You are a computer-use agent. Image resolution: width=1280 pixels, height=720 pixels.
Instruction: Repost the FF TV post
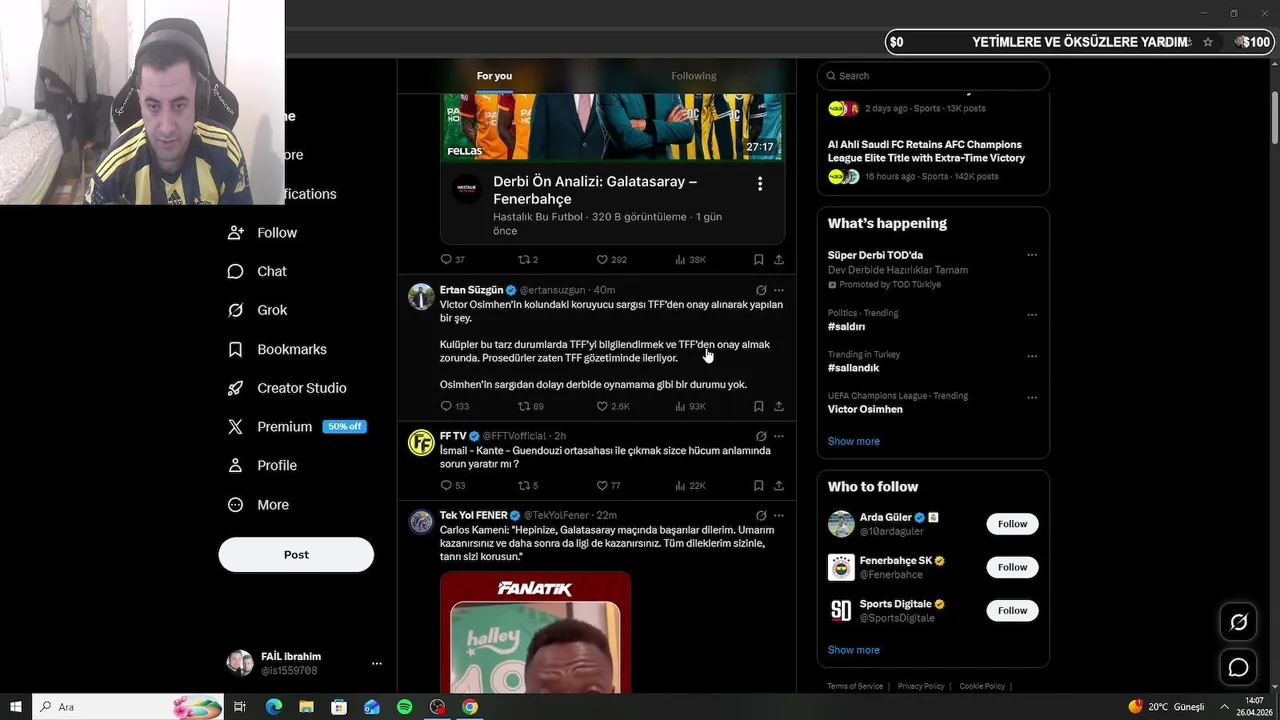point(528,486)
